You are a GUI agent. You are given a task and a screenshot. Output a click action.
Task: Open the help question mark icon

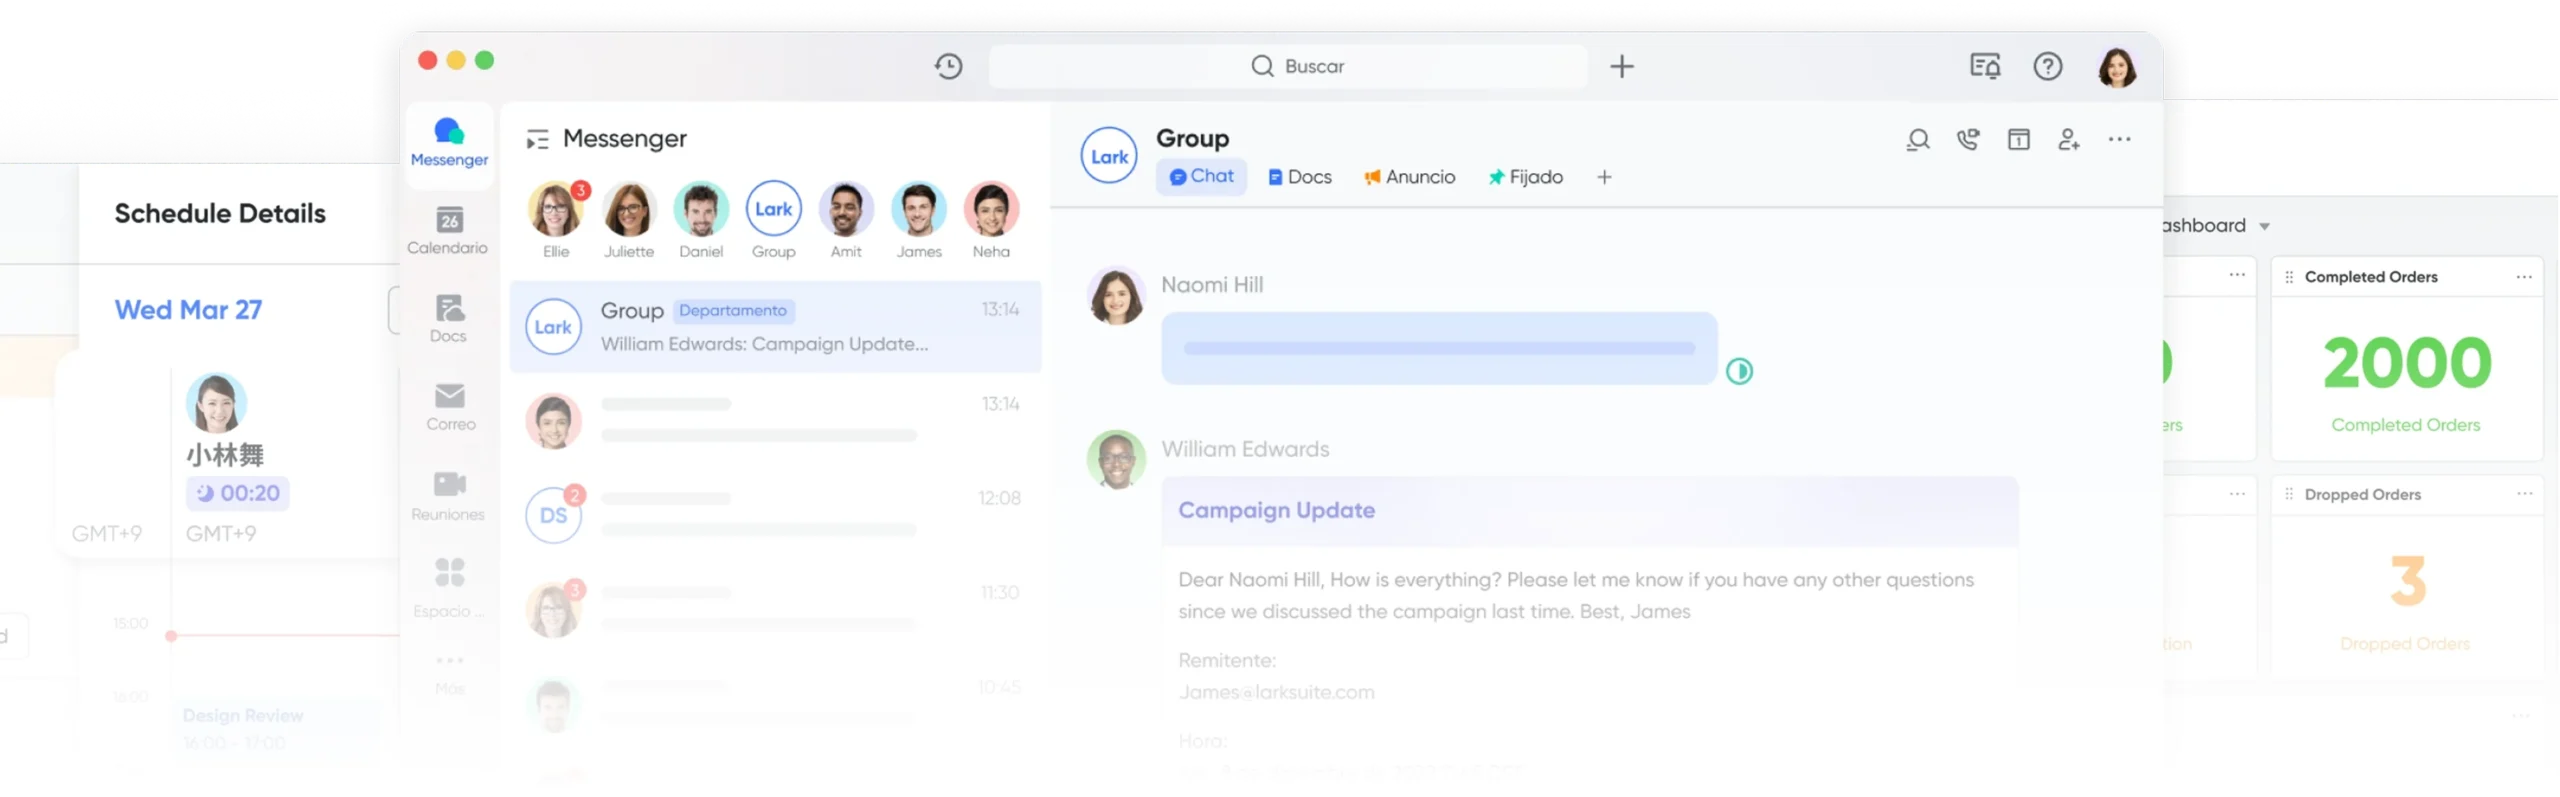click(x=2047, y=66)
